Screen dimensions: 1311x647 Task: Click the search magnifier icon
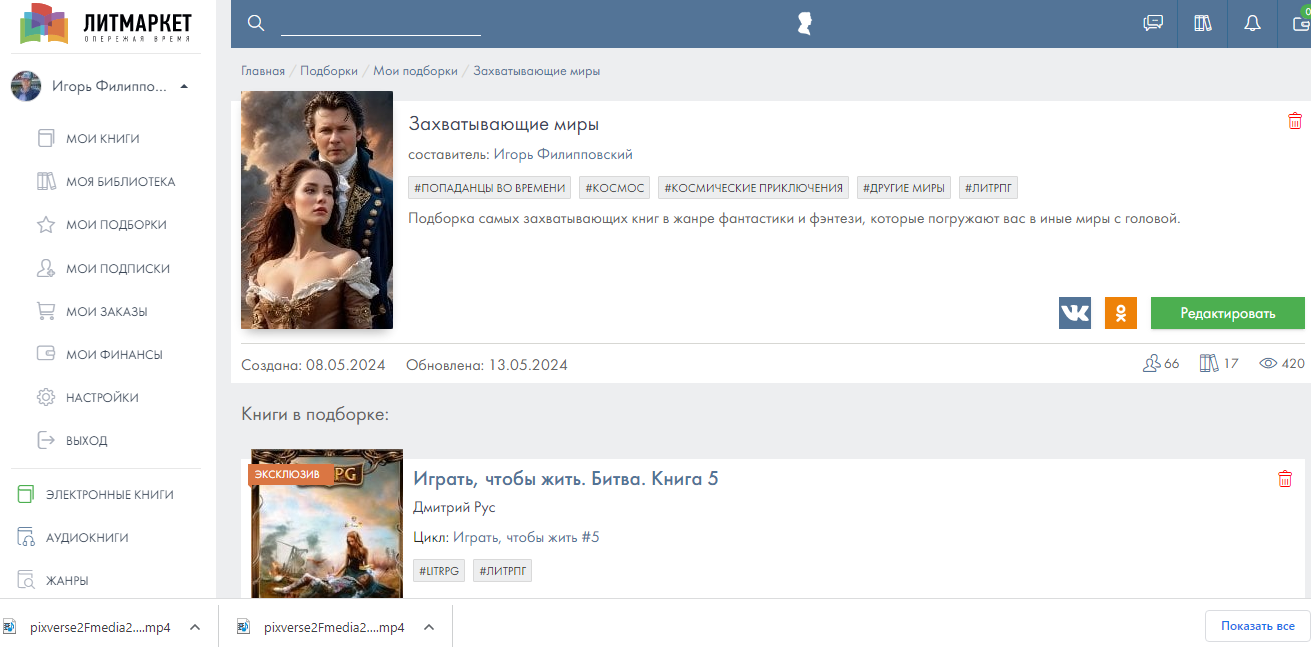pos(256,23)
